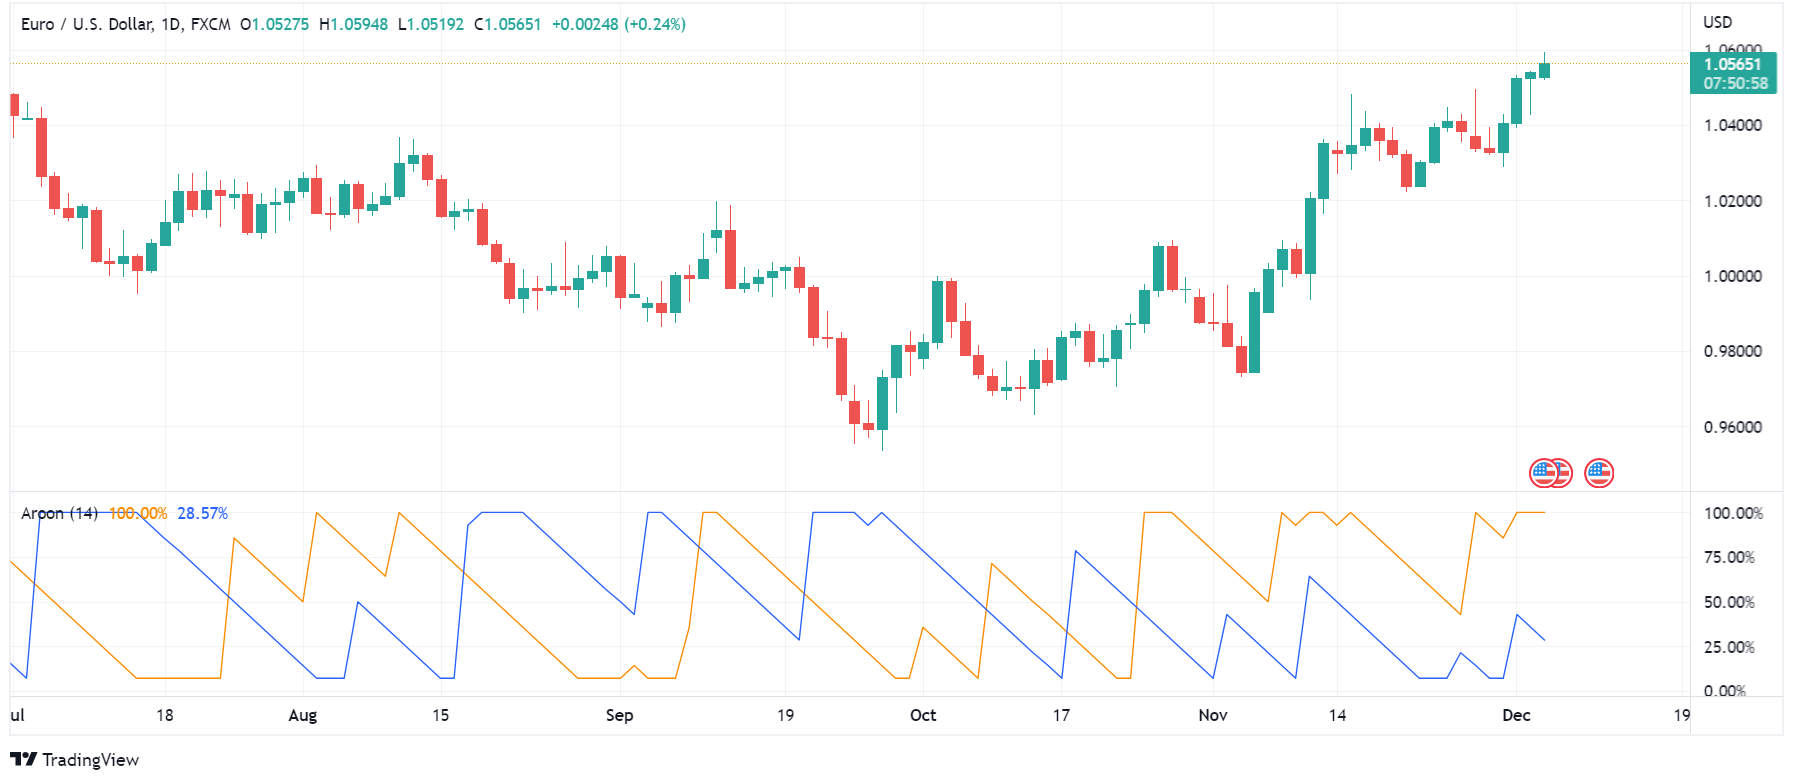Click the Sep label on the time axis
The image size is (1797, 783).
[x=619, y=715]
